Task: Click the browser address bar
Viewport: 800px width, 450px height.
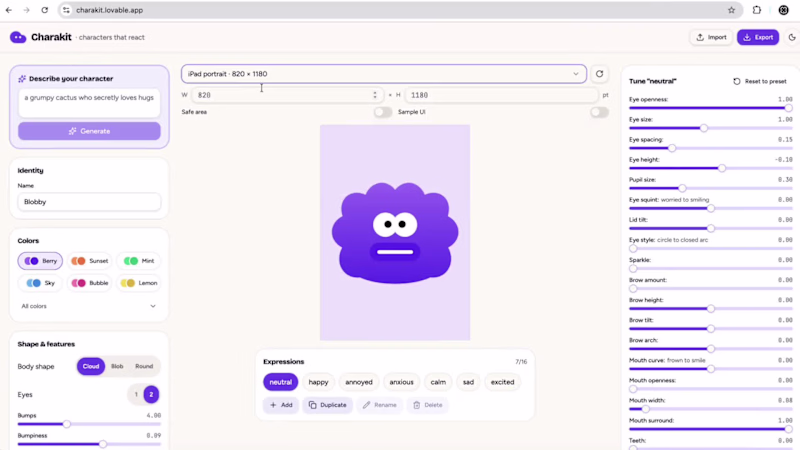Action: tap(398, 10)
